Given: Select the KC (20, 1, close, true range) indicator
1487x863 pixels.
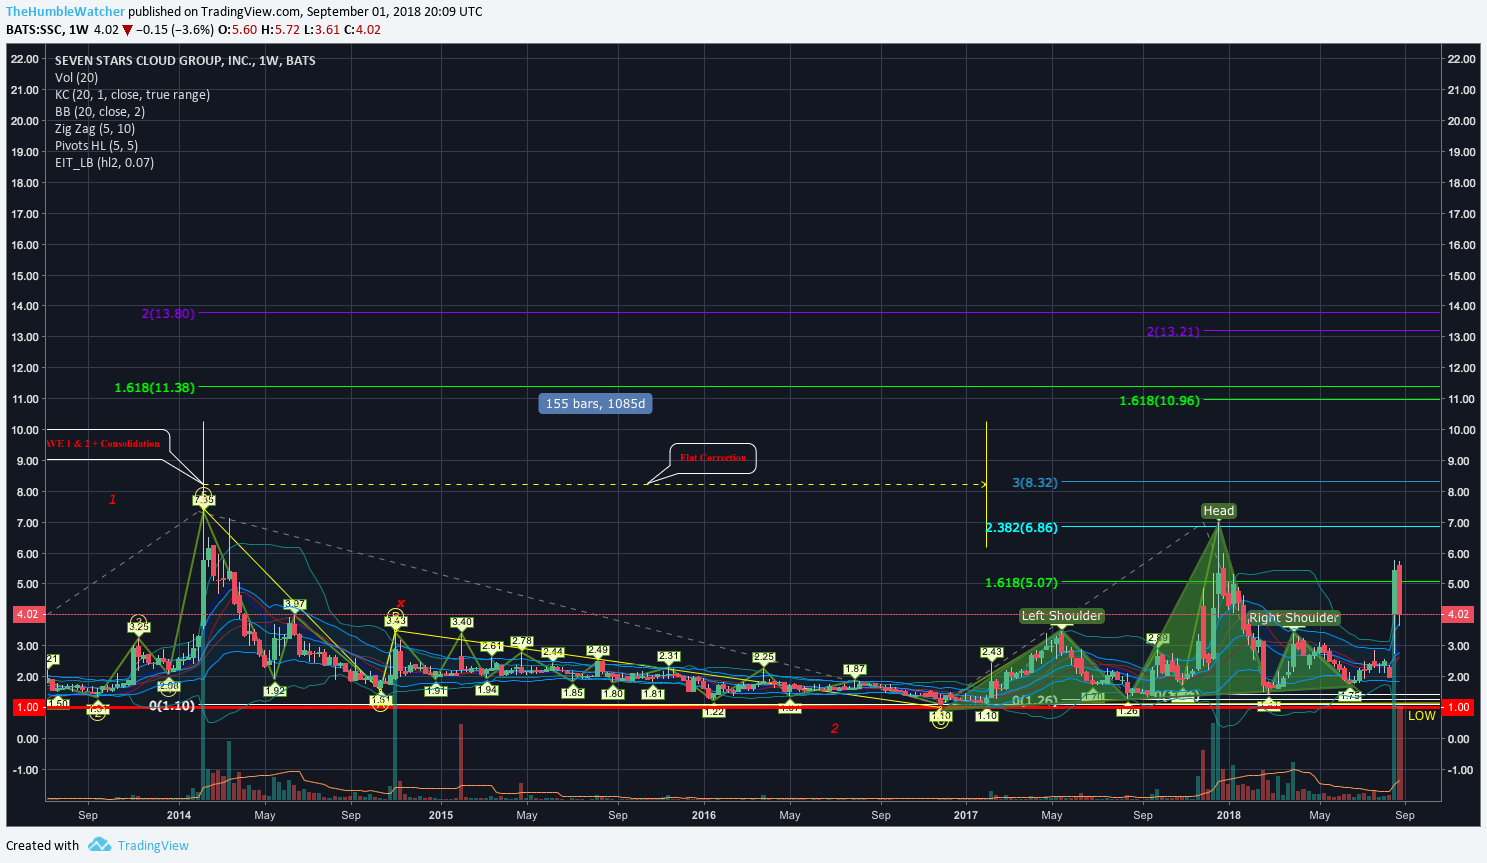Looking at the screenshot, I should 132,94.
